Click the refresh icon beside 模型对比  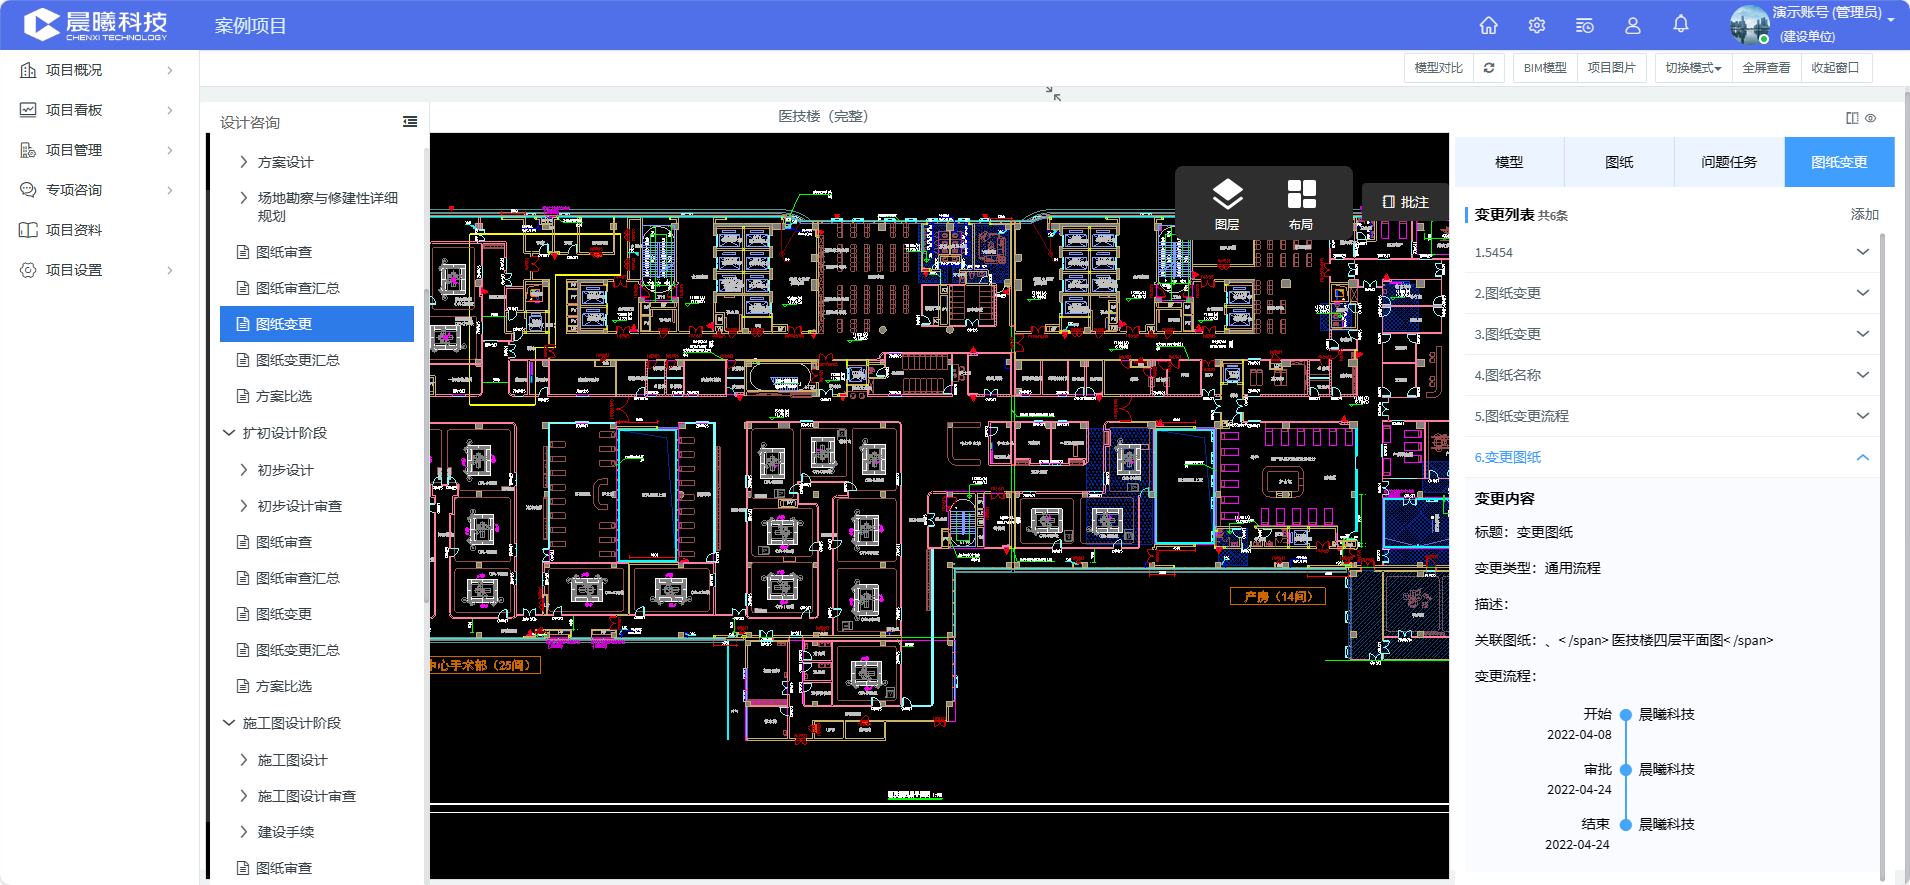pyautogui.click(x=1489, y=68)
